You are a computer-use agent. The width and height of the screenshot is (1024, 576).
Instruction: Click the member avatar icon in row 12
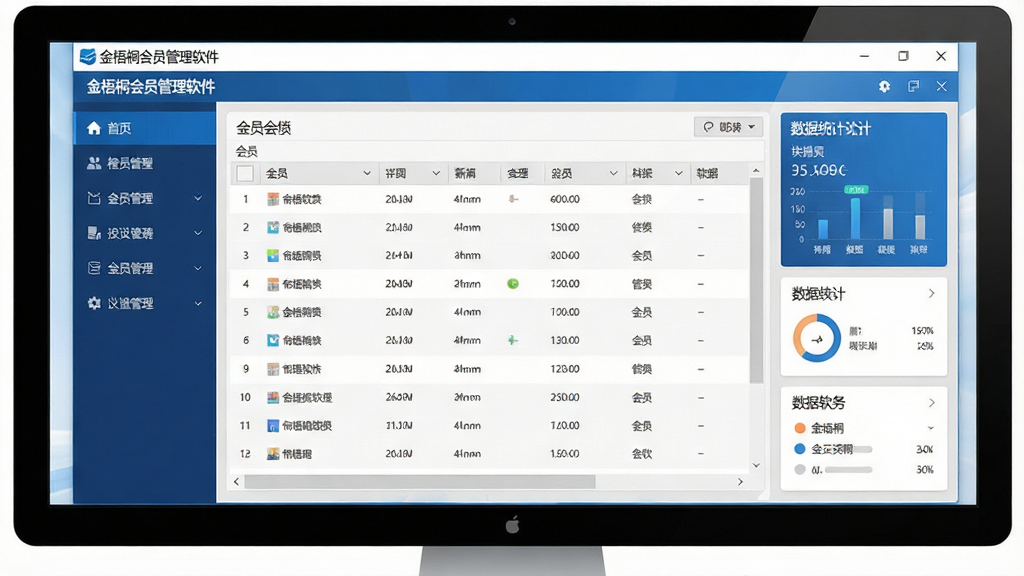pos(273,454)
